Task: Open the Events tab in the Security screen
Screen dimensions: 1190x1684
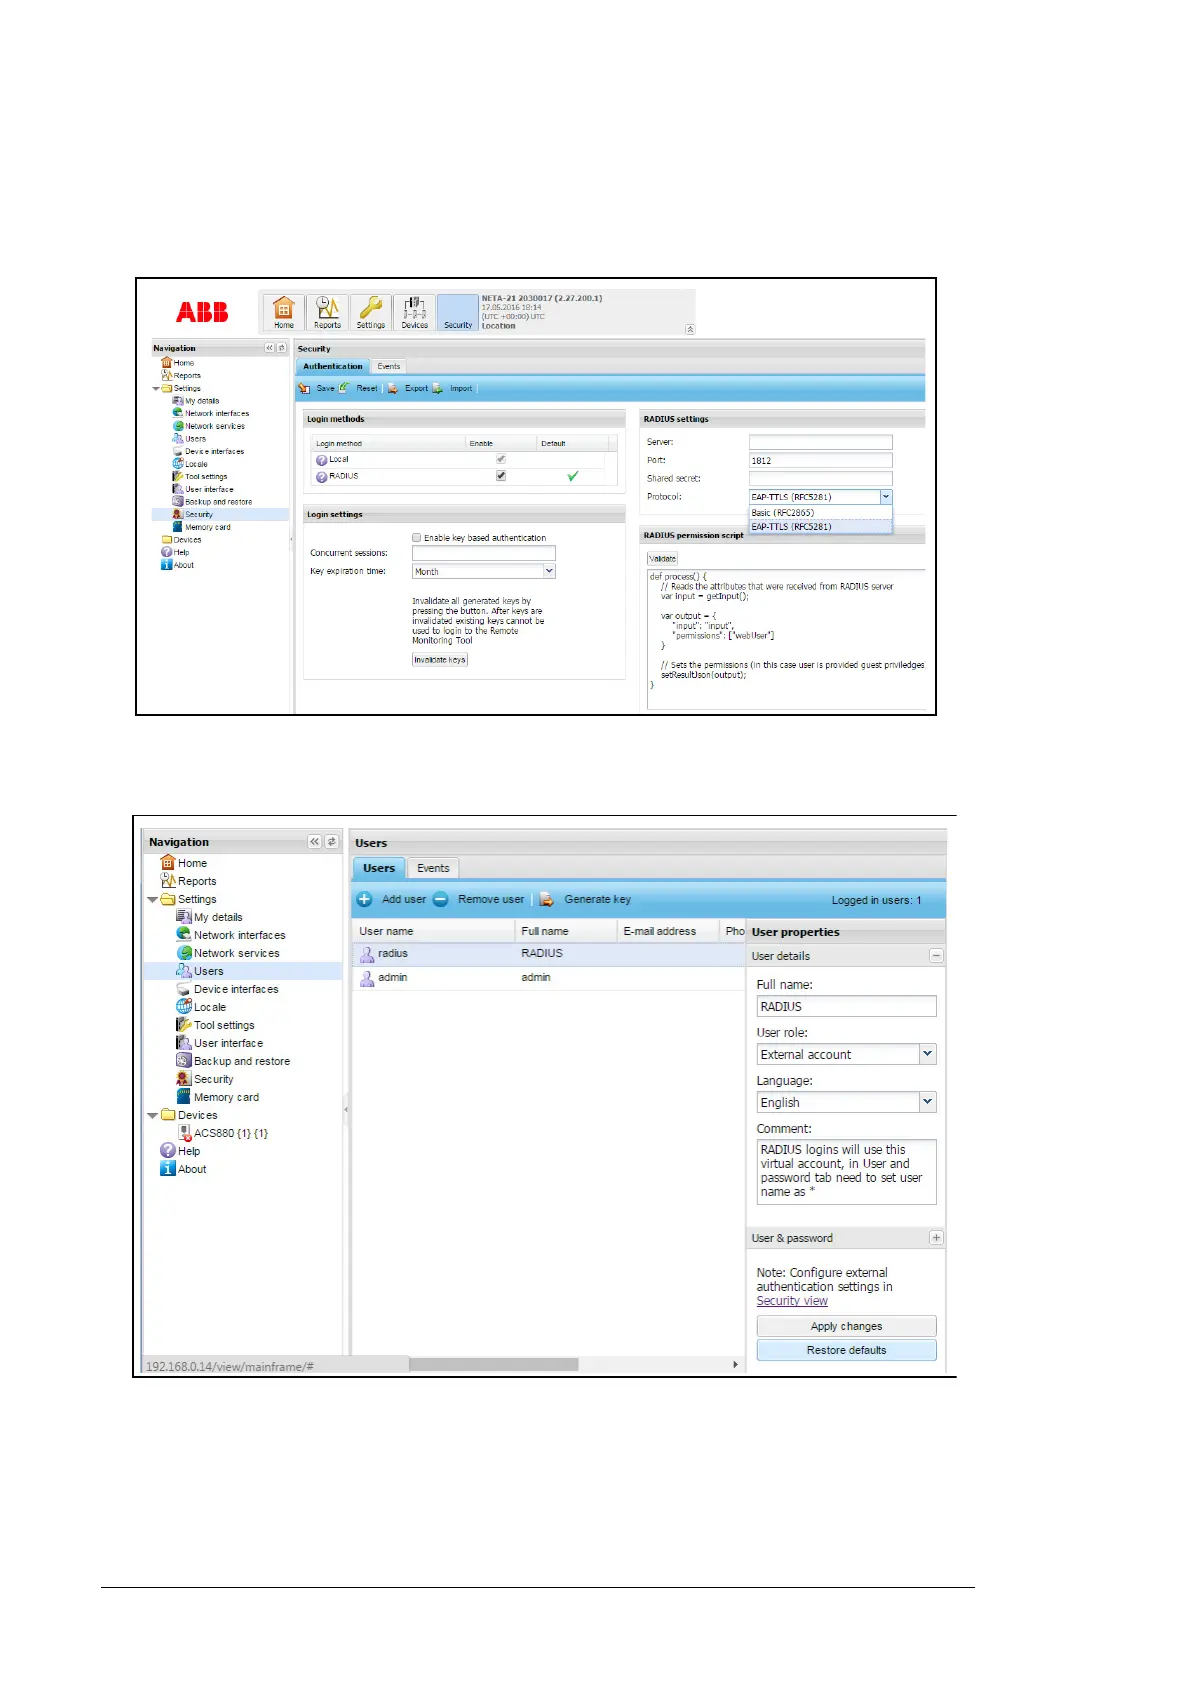Action: tap(389, 366)
